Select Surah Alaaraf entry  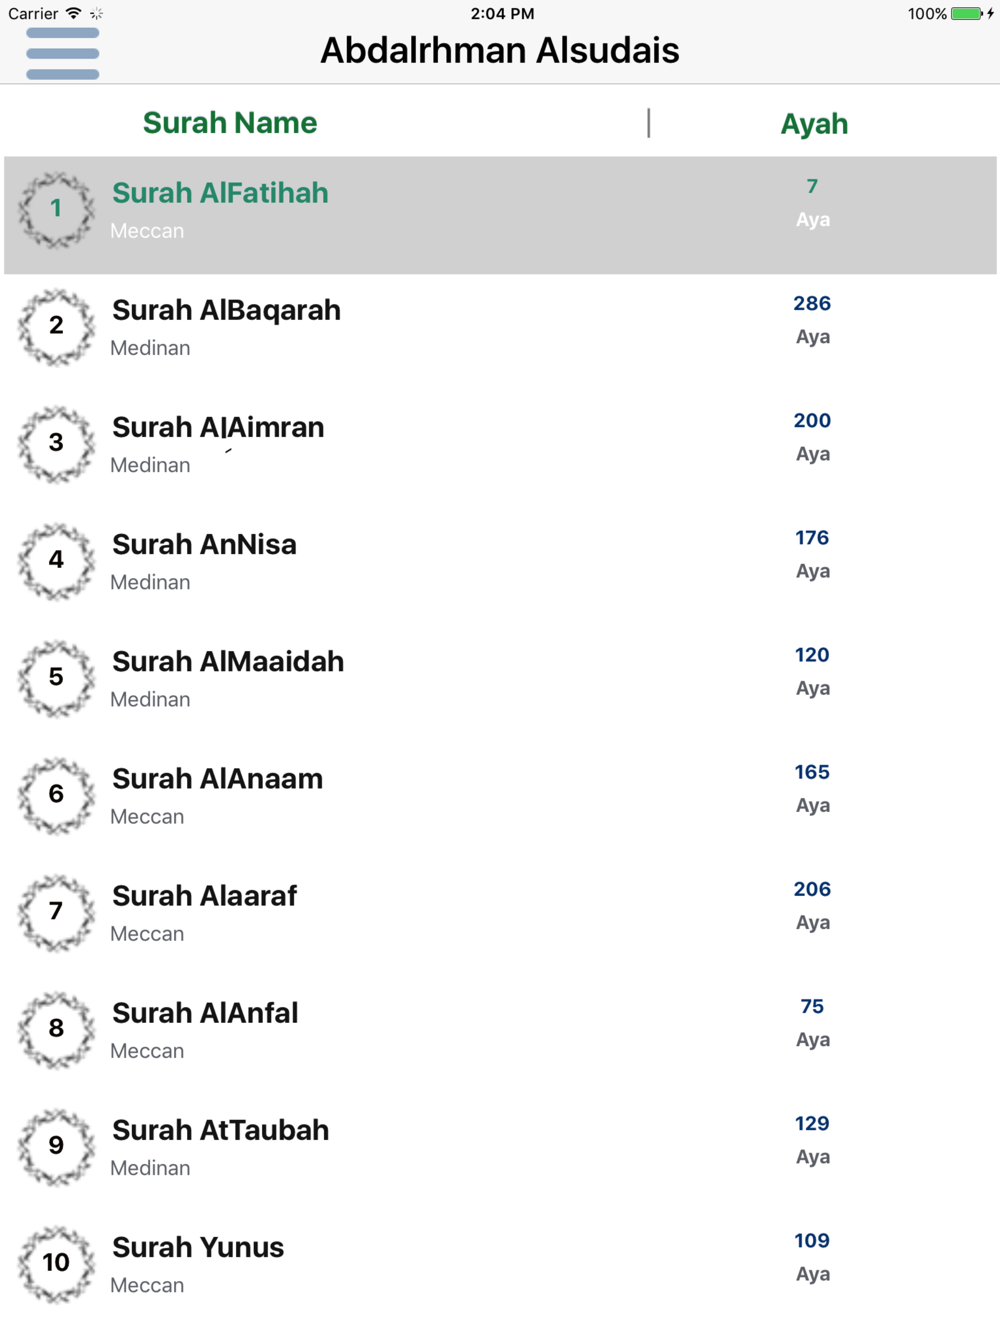500,917
